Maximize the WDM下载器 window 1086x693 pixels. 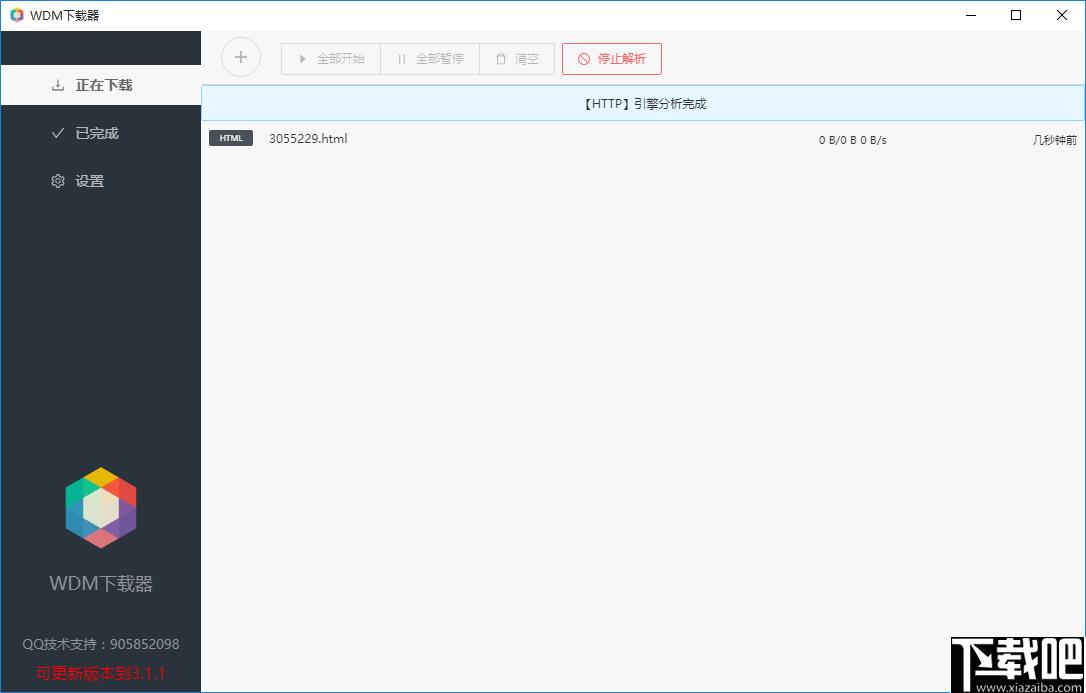coord(1016,15)
